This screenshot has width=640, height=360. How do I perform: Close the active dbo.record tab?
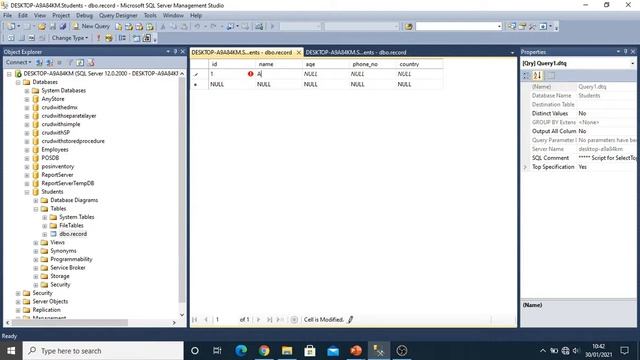click(x=299, y=53)
